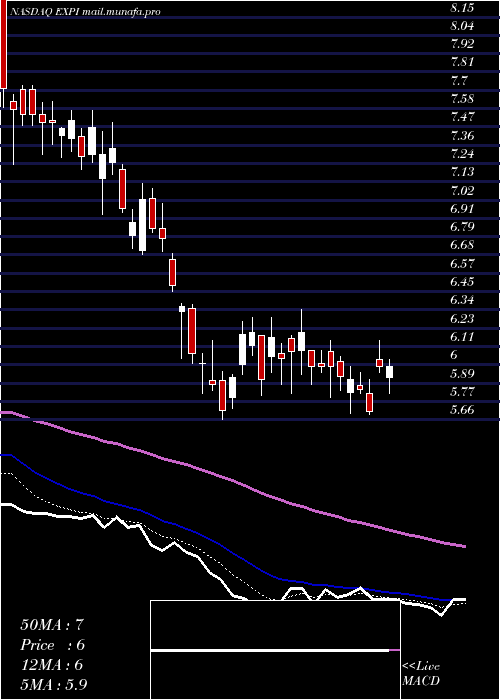Click the NASDAQ EXPI mail.munafa.pro title text

pyautogui.click(x=85, y=12)
